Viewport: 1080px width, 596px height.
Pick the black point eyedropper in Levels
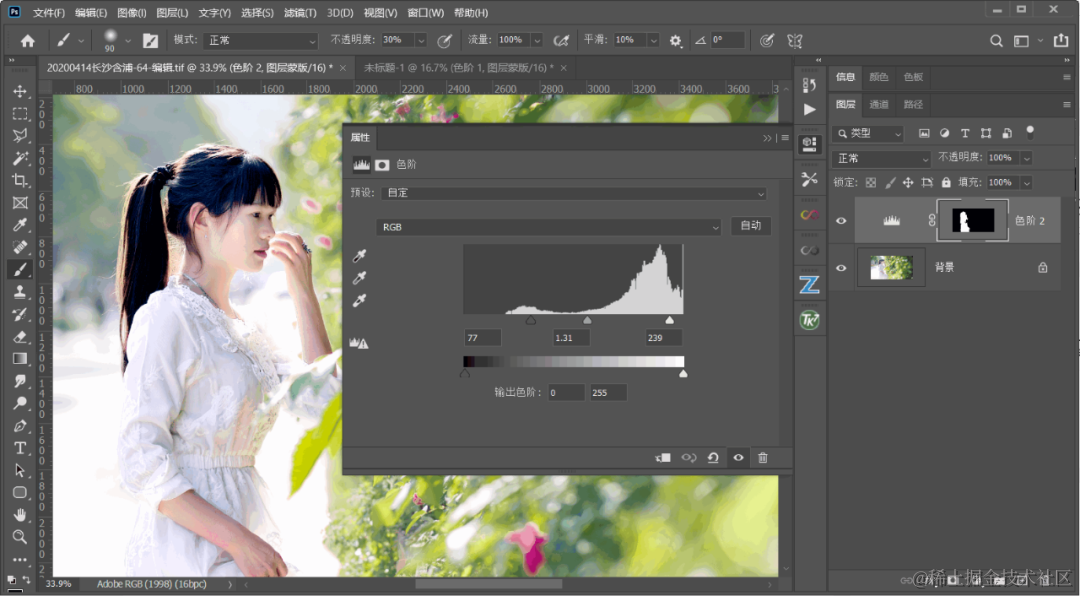pyautogui.click(x=359, y=256)
